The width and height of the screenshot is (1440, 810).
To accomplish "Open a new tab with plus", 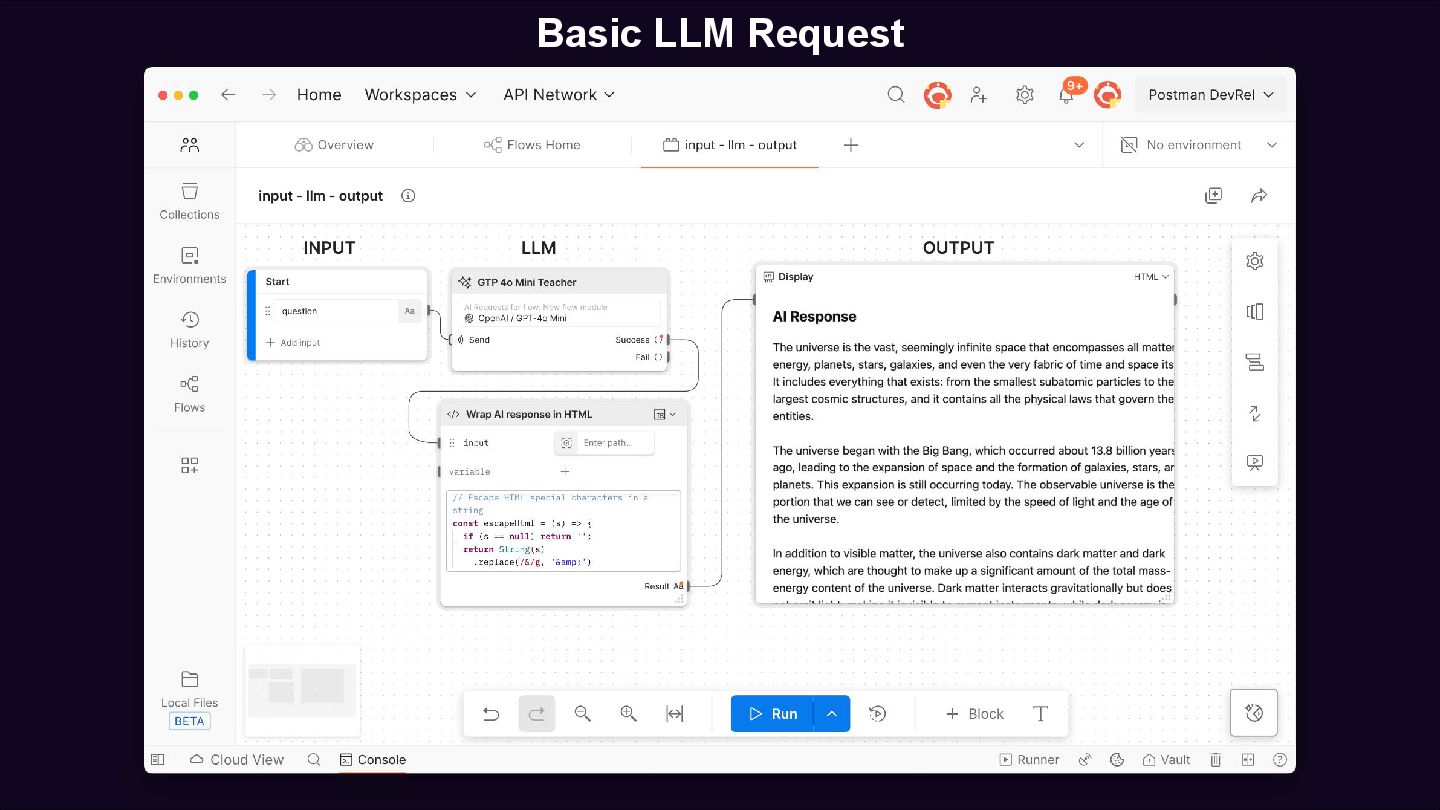I will click(851, 145).
